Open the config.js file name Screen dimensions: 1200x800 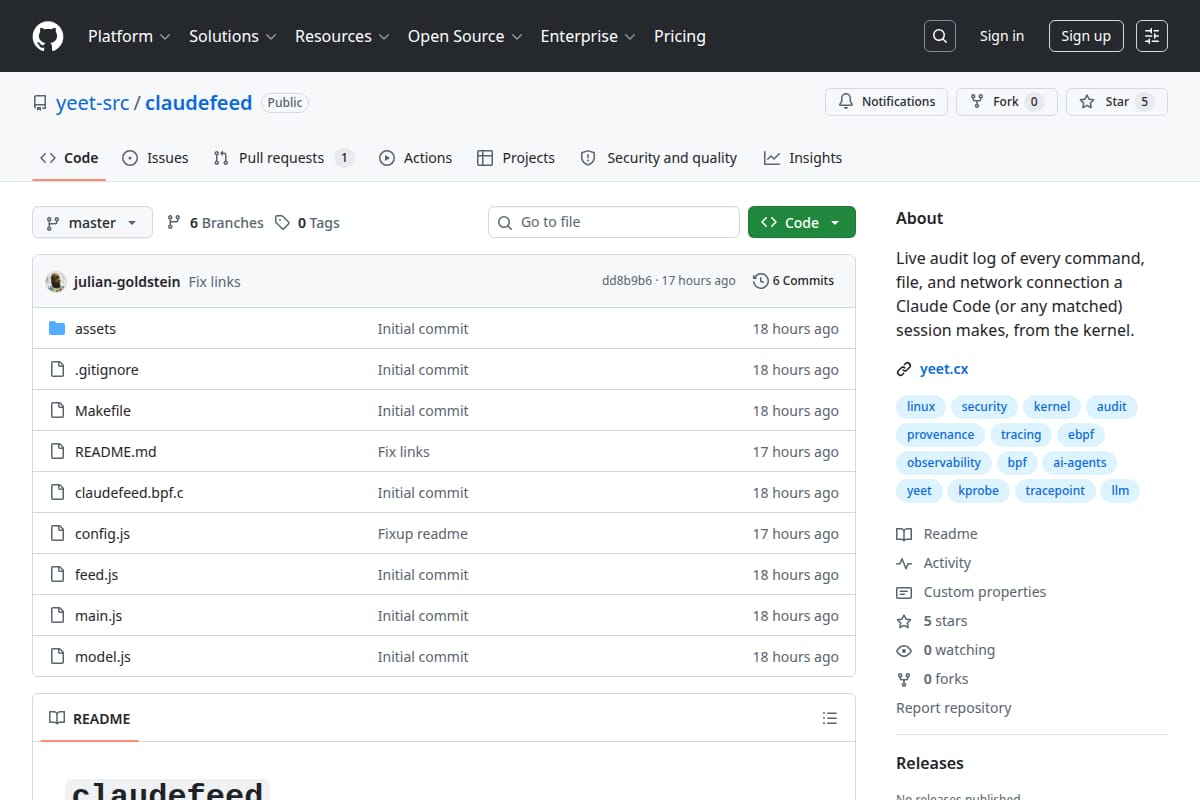(102, 534)
